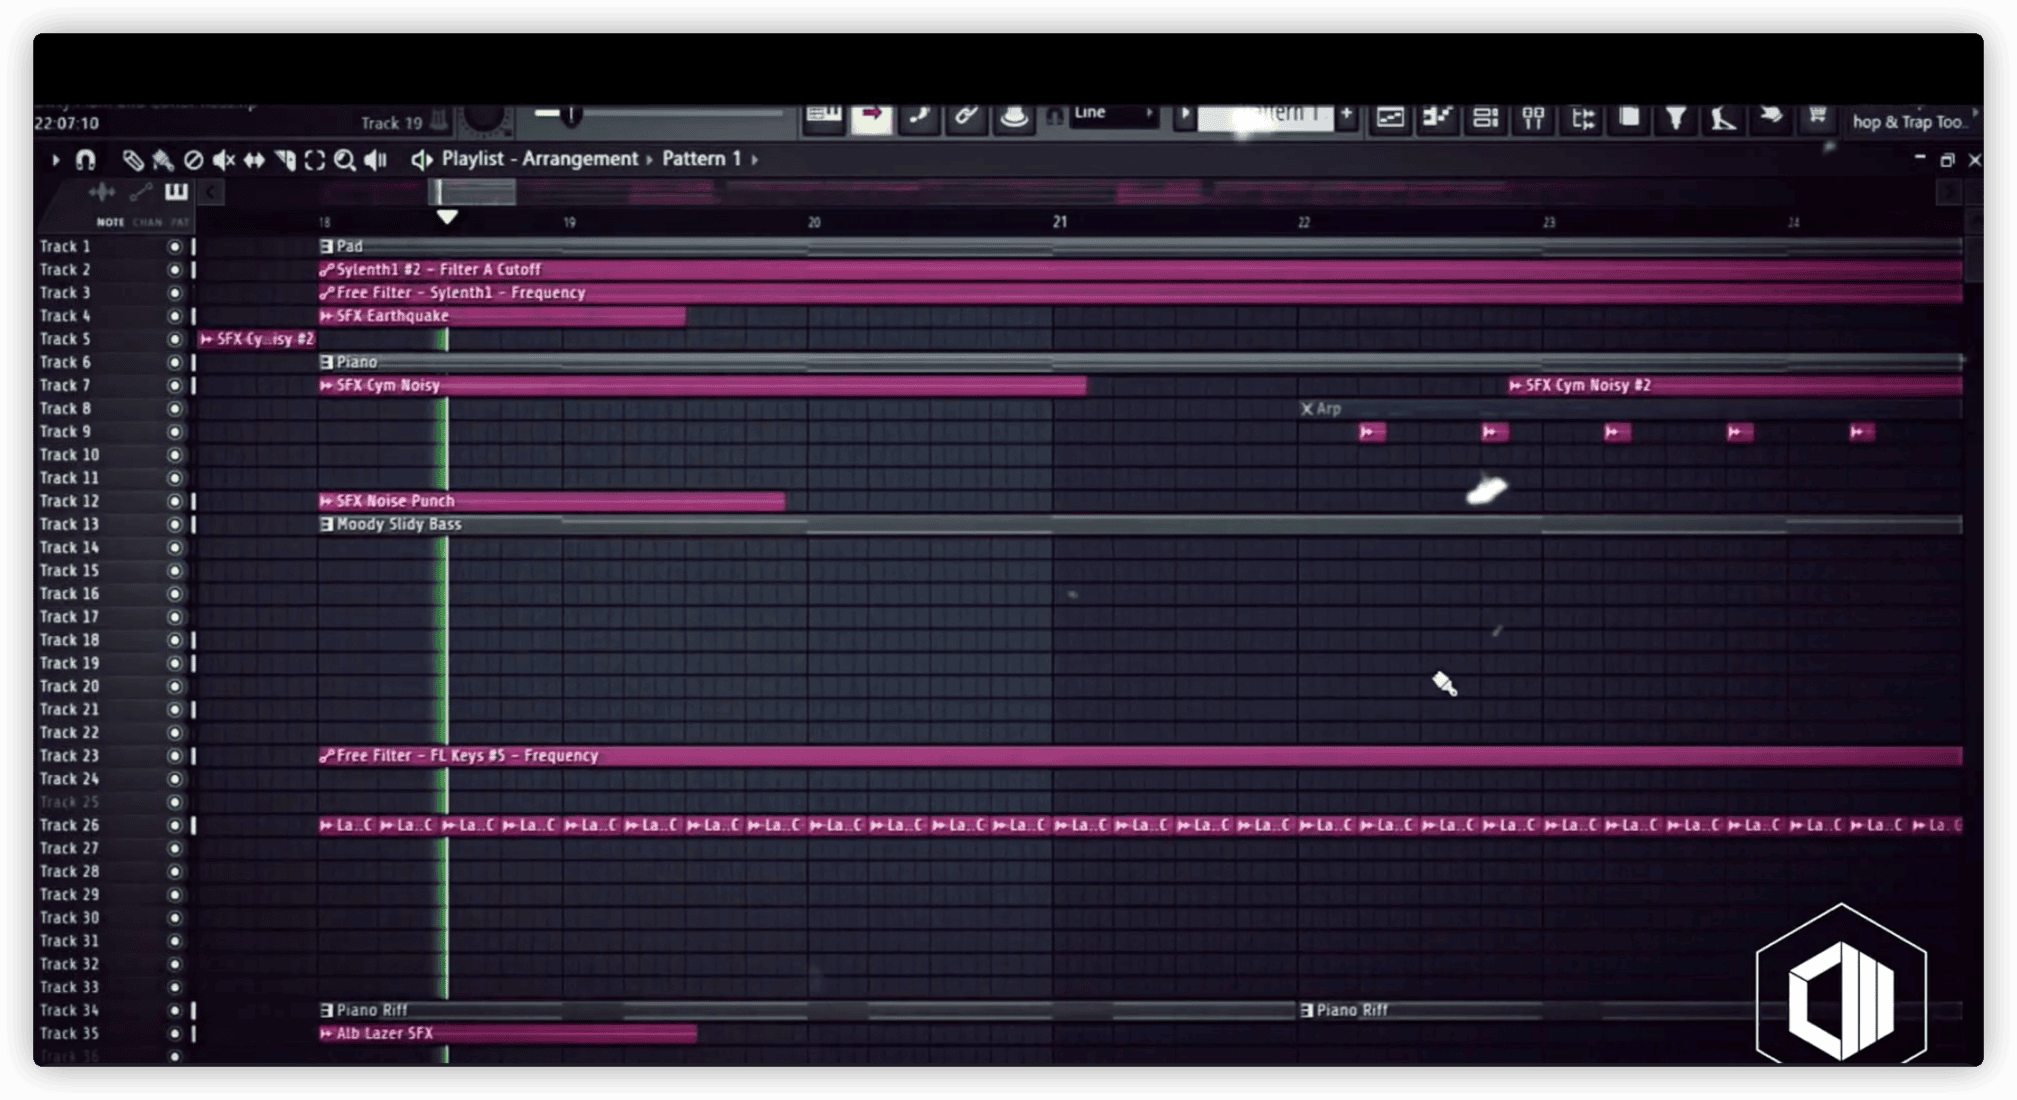The image size is (2017, 1100).
Task: Click the top horizontal slider handle
Action: [x=571, y=115]
